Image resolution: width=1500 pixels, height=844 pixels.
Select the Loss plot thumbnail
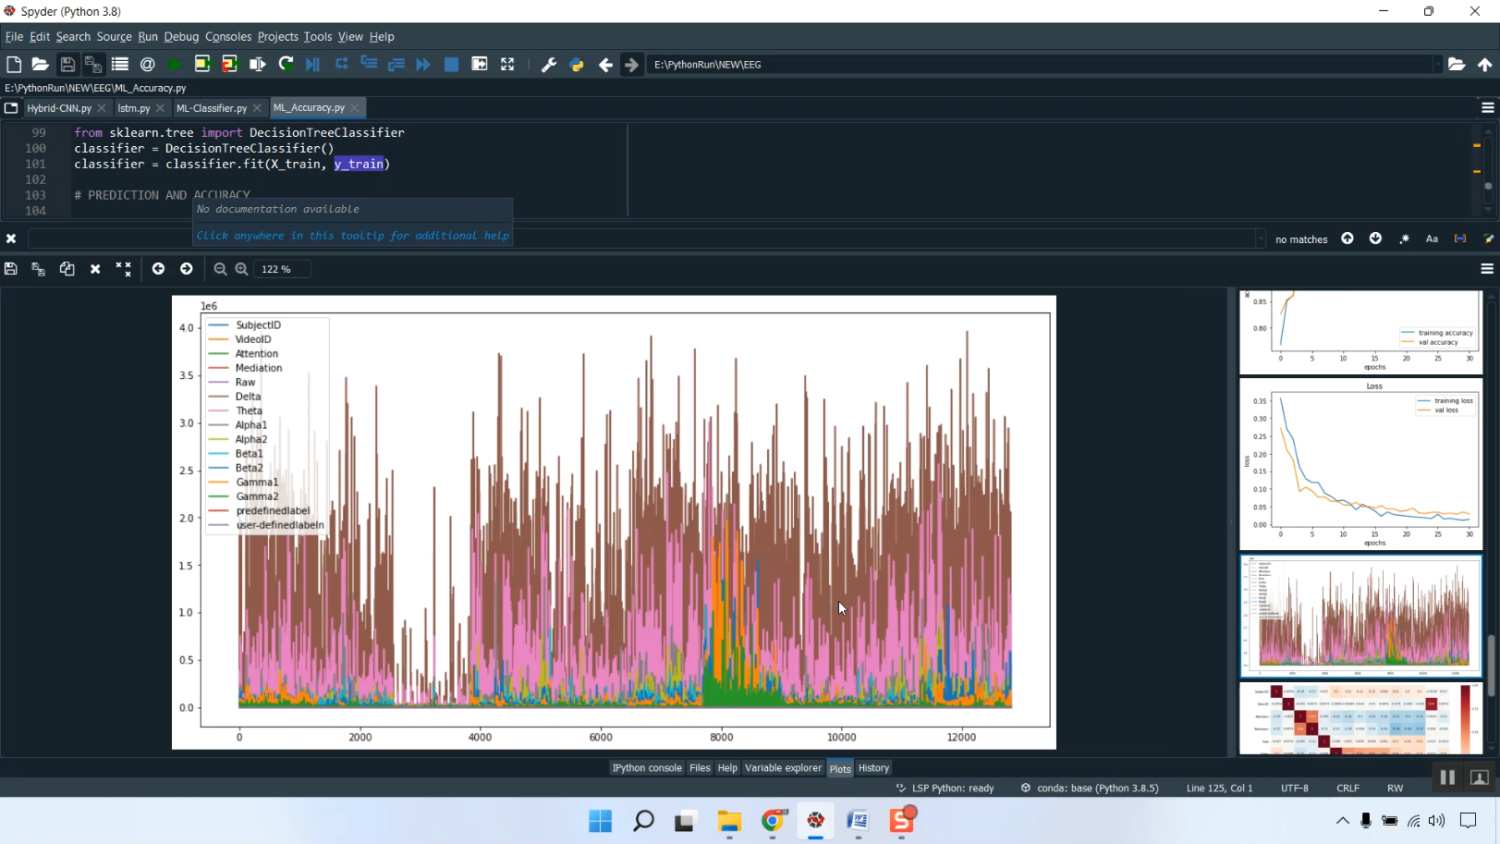1360,463
